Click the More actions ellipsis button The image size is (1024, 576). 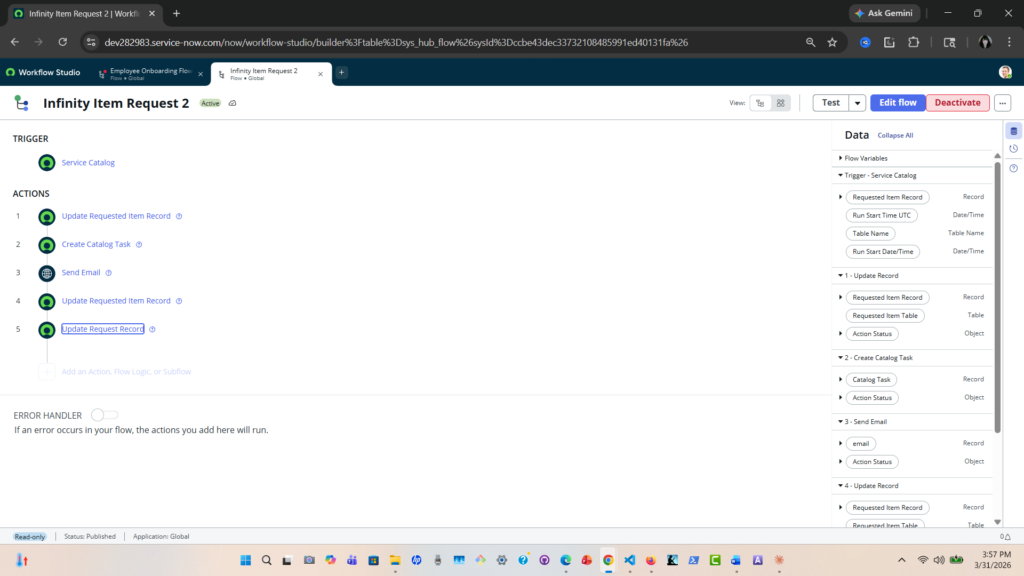click(x=1003, y=103)
